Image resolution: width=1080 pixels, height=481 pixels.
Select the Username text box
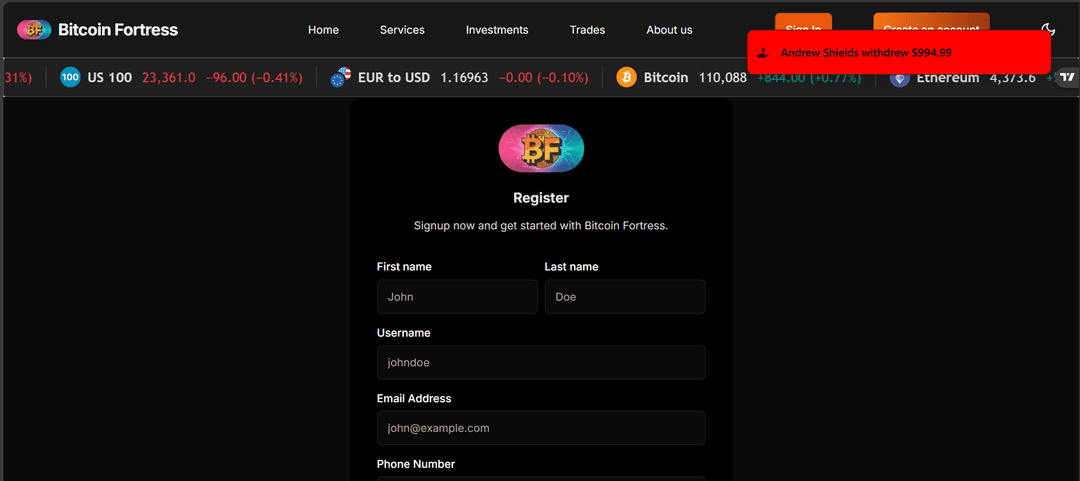coord(541,363)
